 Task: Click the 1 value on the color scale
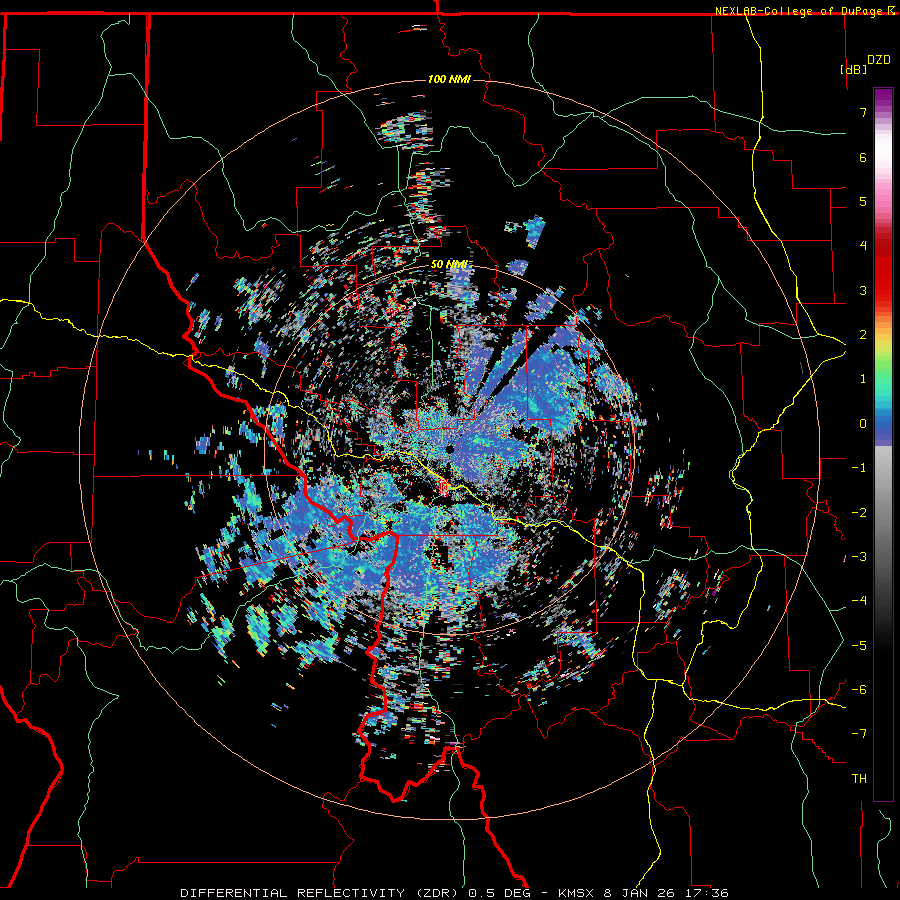pyautogui.click(x=863, y=379)
